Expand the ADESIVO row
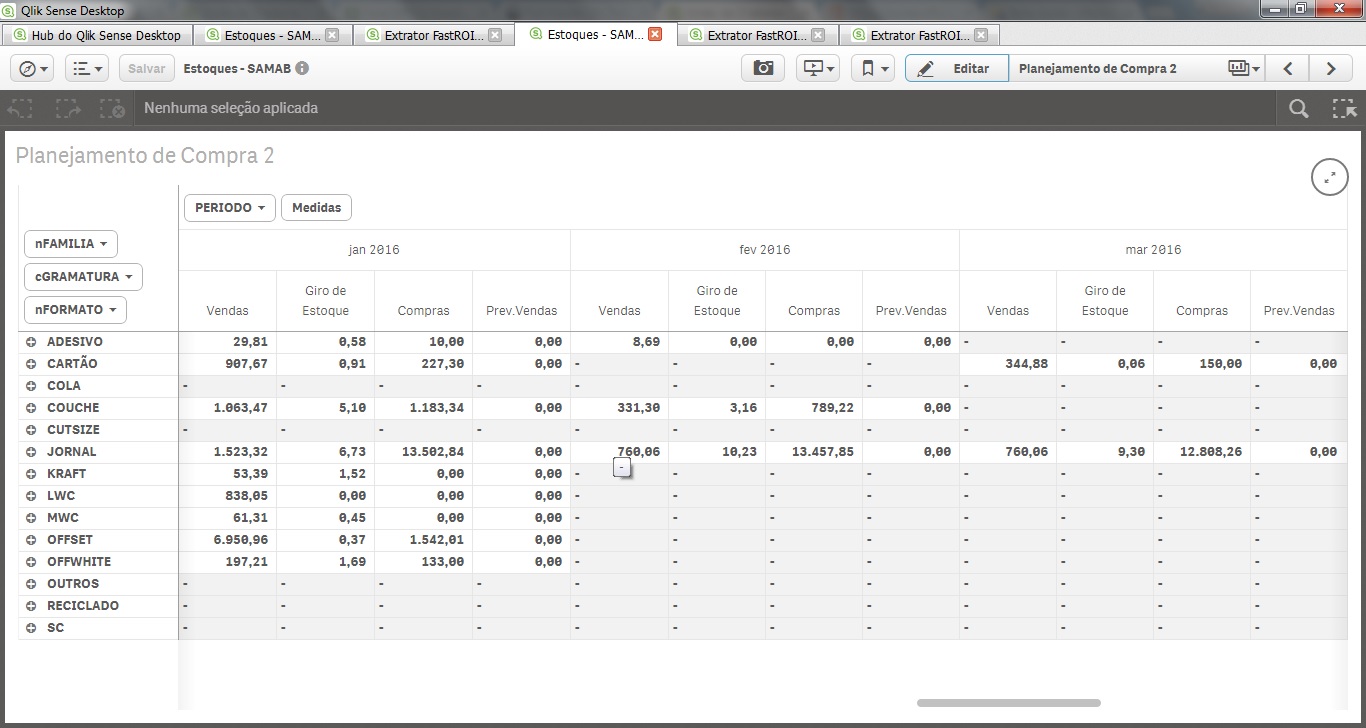Screen dimensions: 1366x728 pos(31,342)
